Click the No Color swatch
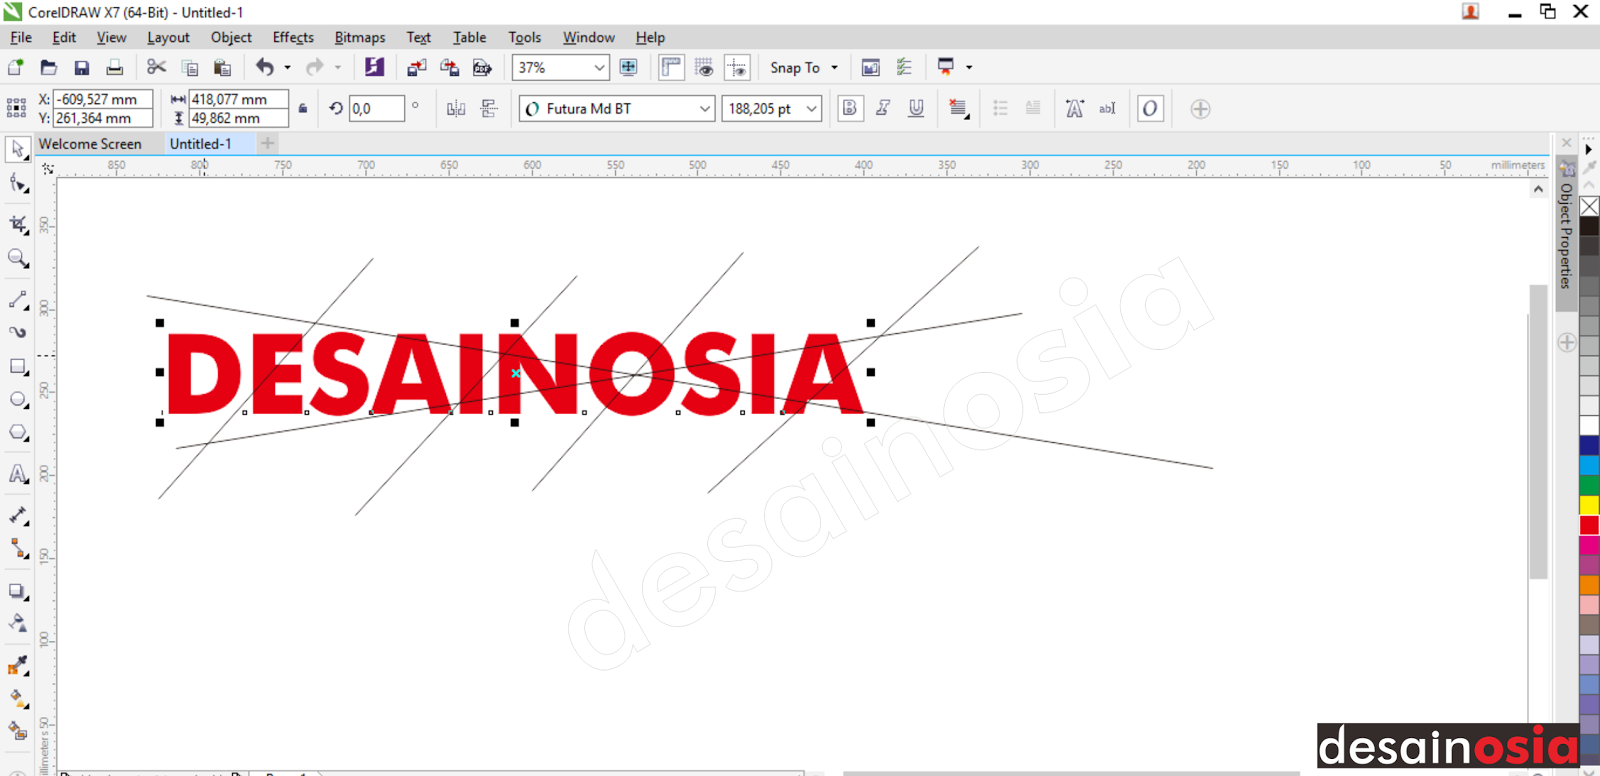 (x=1589, y=206)
